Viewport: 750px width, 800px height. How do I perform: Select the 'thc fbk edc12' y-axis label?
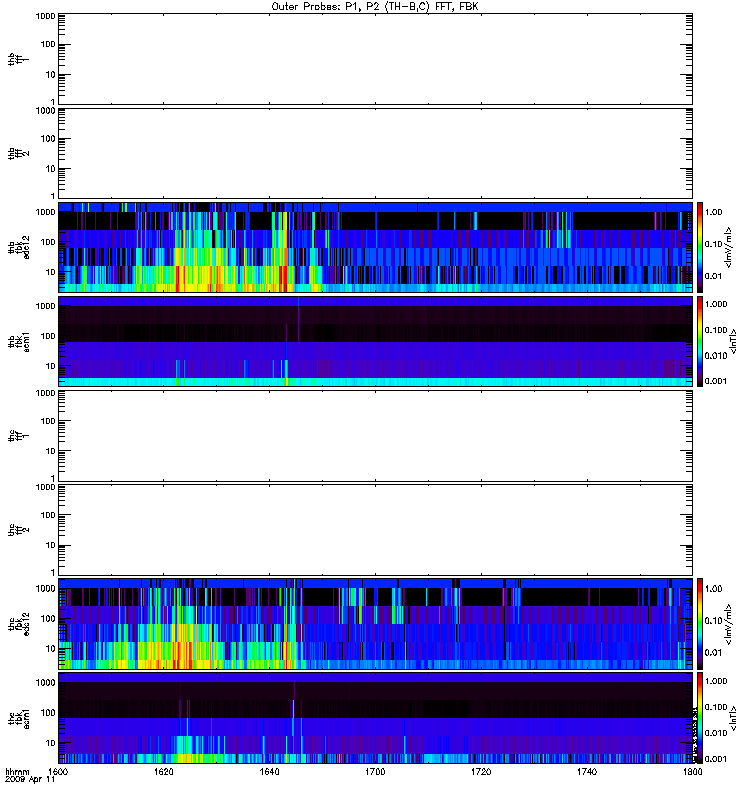[18, 623]
